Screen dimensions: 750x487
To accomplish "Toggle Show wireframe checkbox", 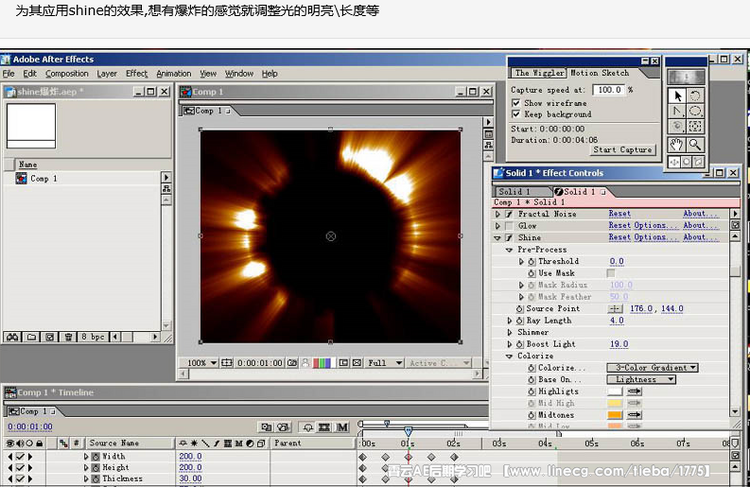I will [516, 103].
